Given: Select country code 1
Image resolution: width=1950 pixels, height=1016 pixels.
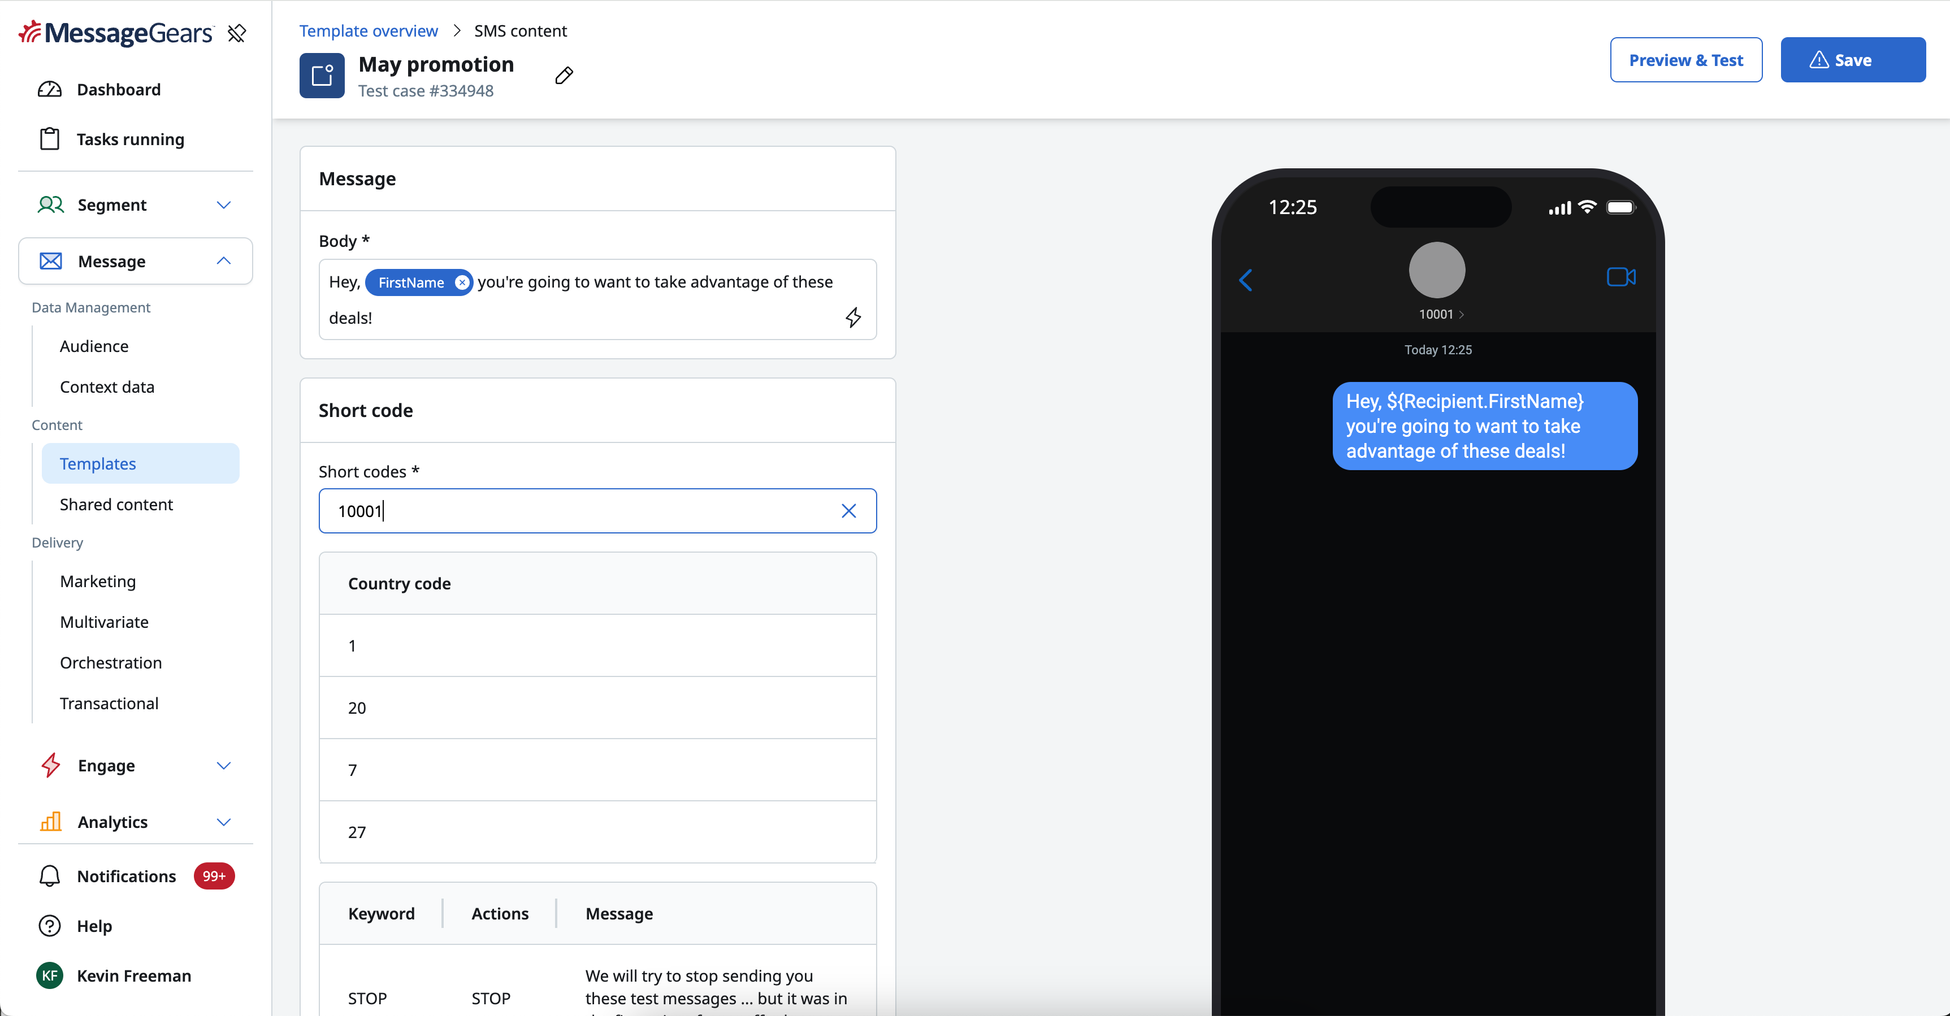Looking at the screenshot, I should 598,646.
